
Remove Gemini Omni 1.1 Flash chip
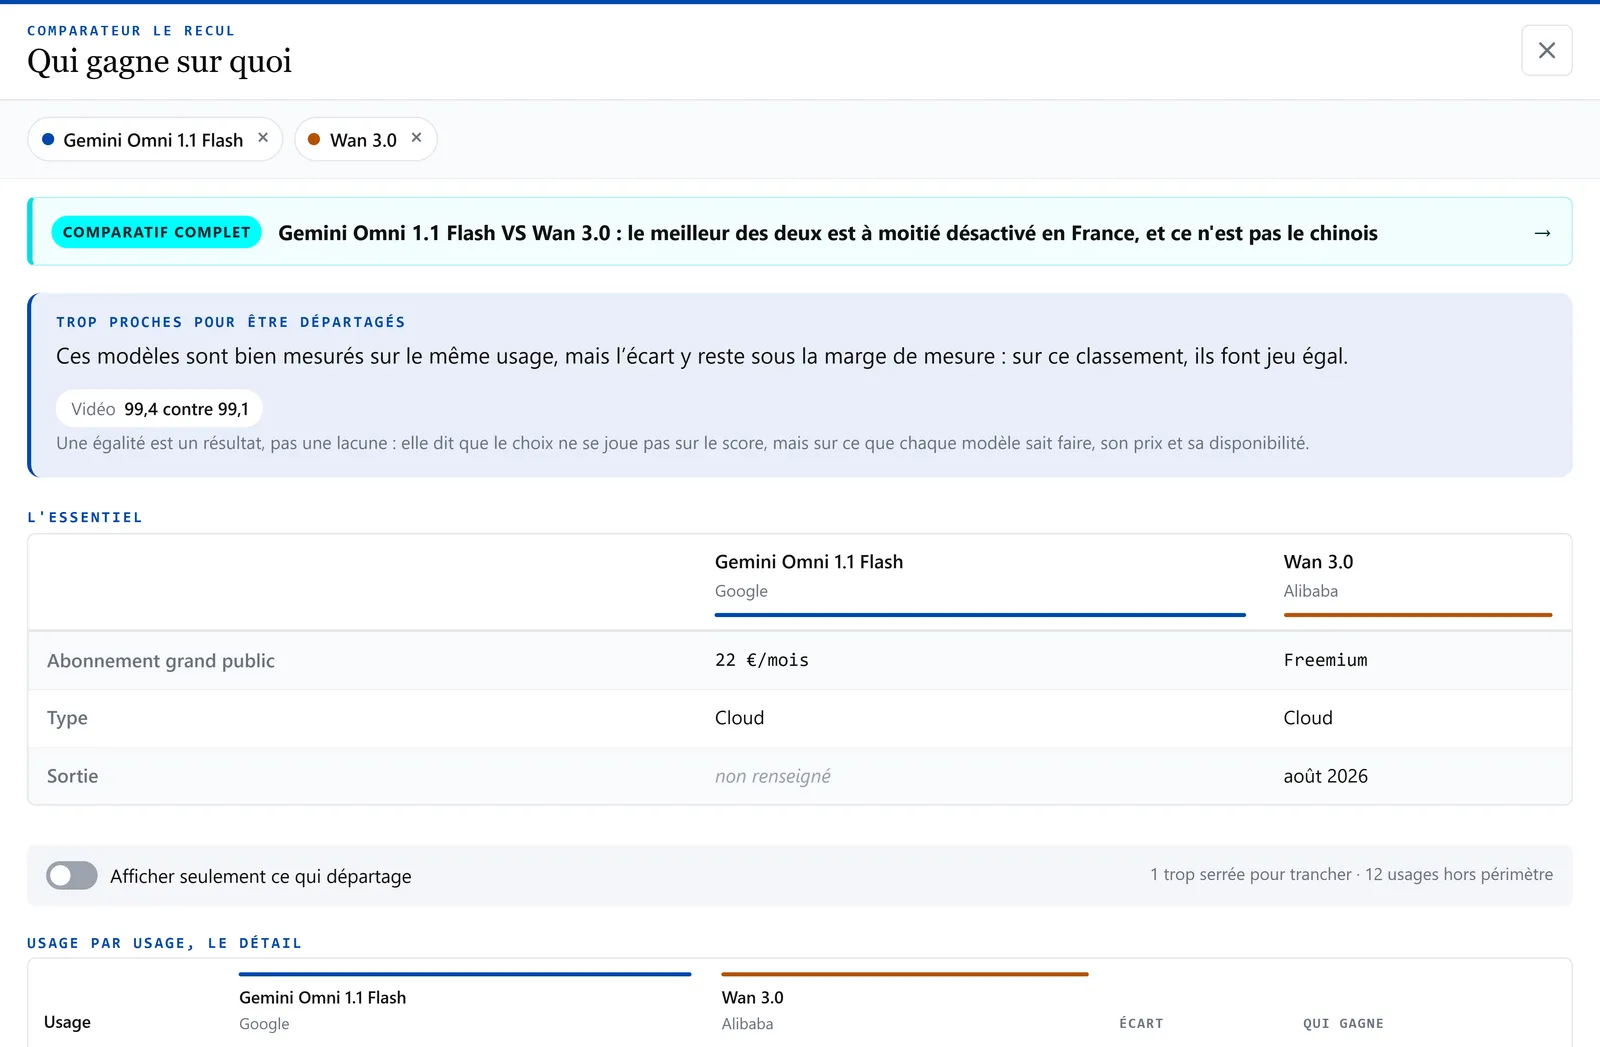263,138
